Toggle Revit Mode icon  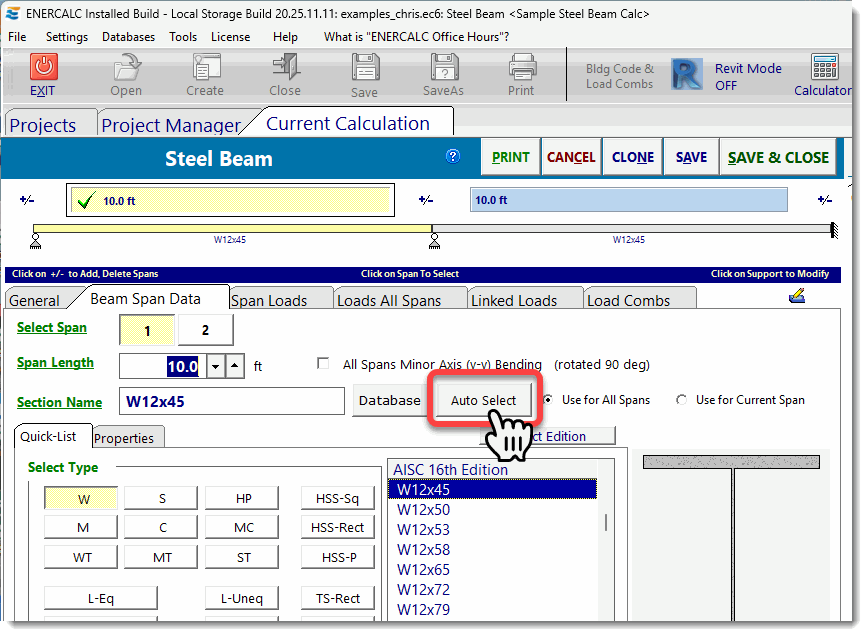click(687, 74)
